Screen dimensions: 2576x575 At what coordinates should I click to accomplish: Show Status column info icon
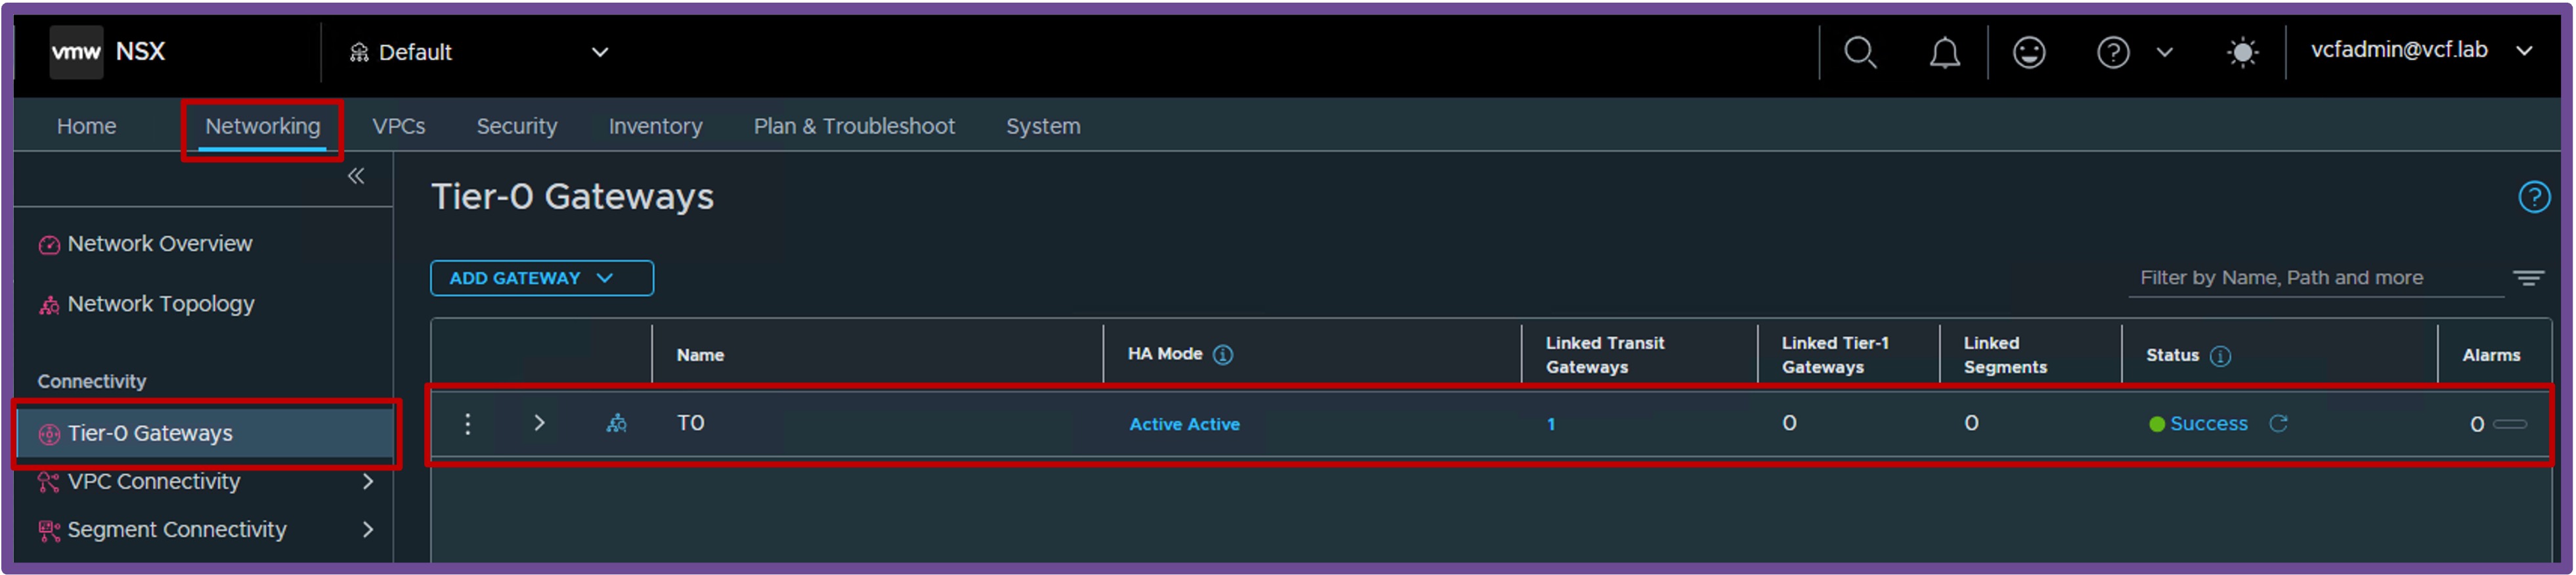click(x=2220, y=356)
